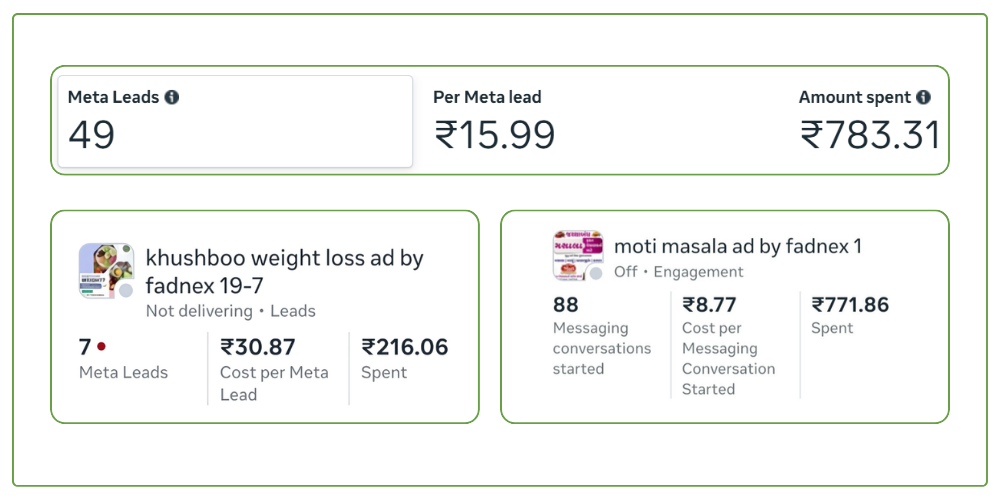This screenshot has width=1000, height=500.
Task: Click the red dot next to 7 Meta Leads
Action: (x=102, y=347)
